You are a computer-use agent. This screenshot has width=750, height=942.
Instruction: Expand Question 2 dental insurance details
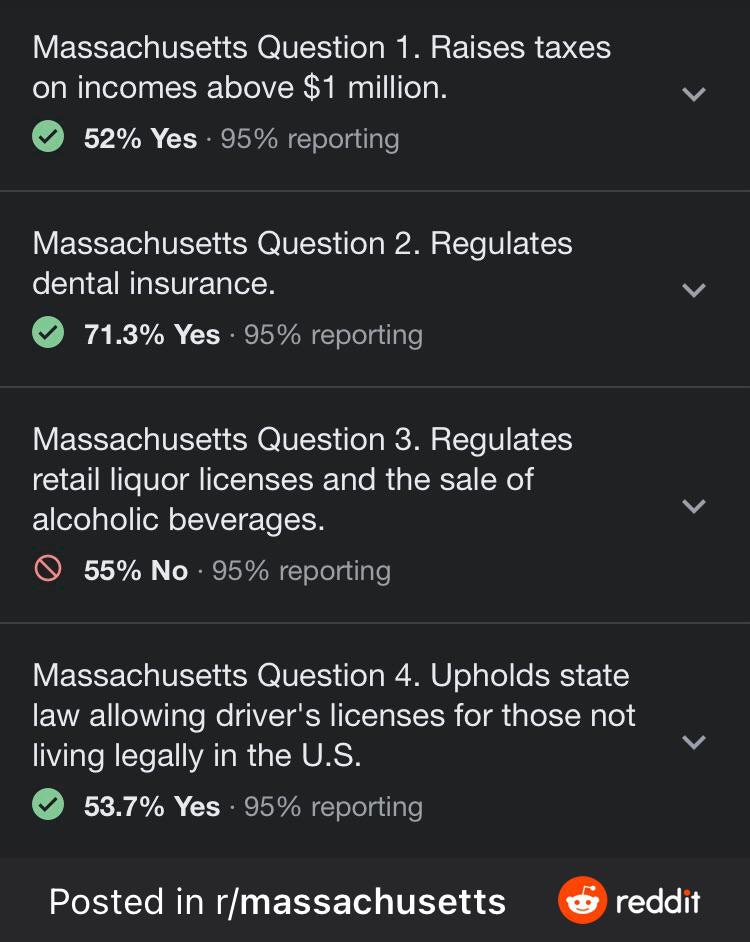(x=693, y=290)
